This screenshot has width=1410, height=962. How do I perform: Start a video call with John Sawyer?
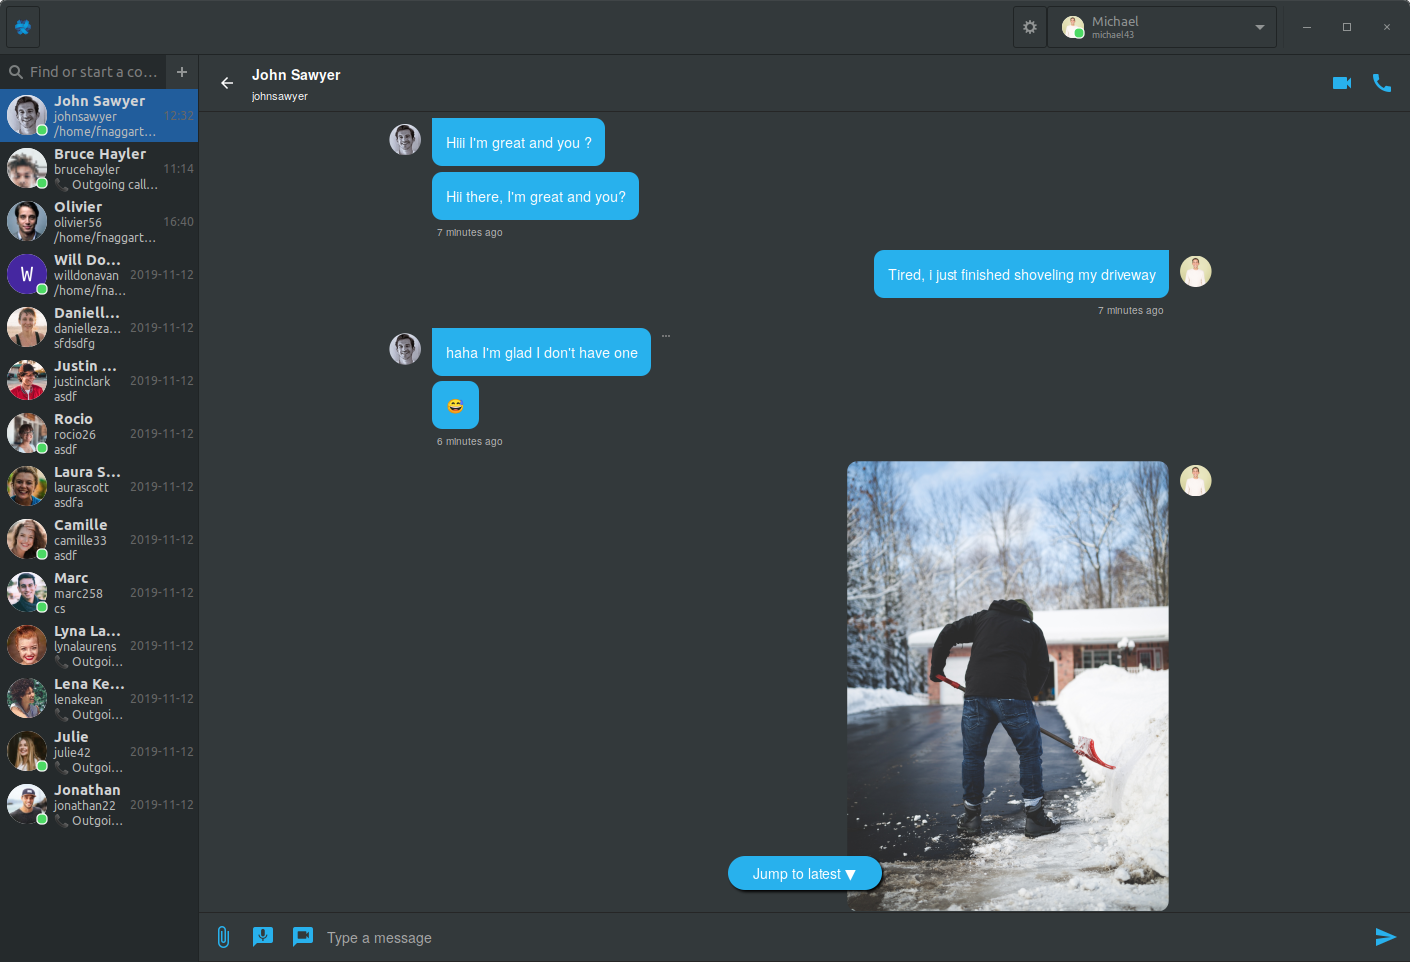point(1341,83)
